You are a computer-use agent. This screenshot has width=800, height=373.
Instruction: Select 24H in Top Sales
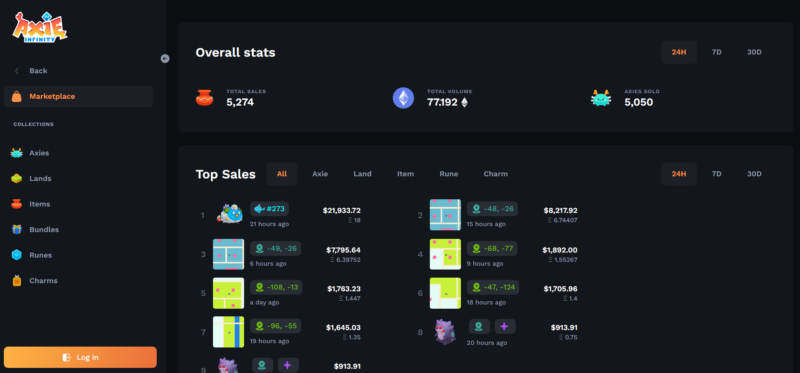click(x=679, y=174)
